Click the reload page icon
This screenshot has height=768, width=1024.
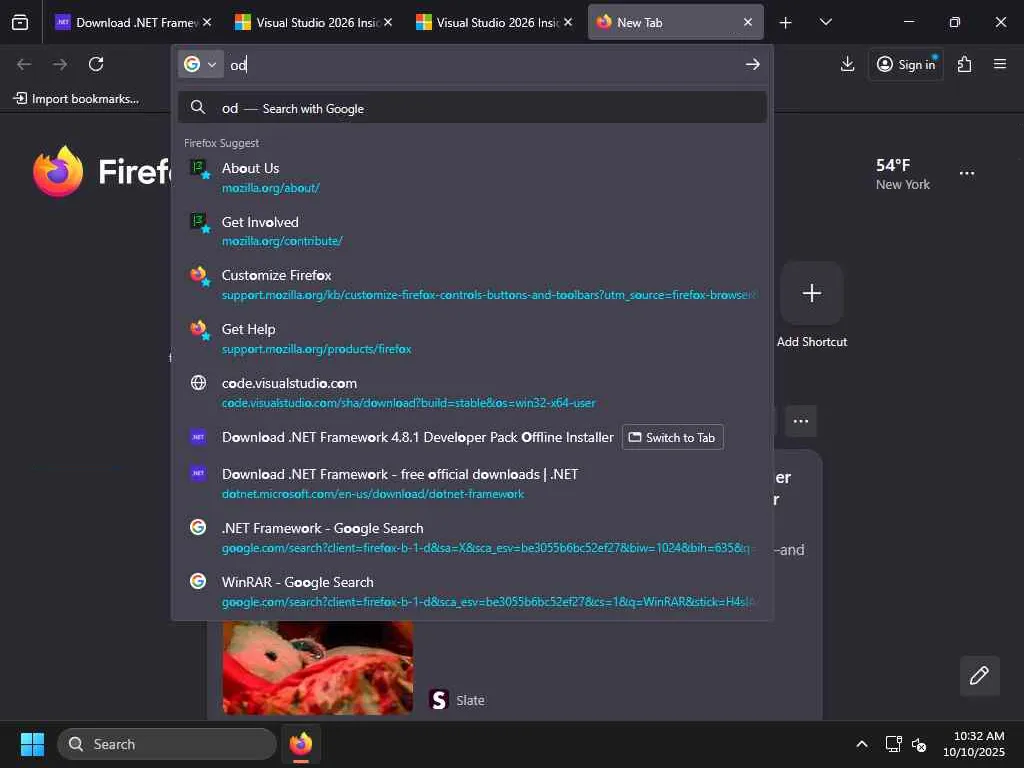point(96,64)
